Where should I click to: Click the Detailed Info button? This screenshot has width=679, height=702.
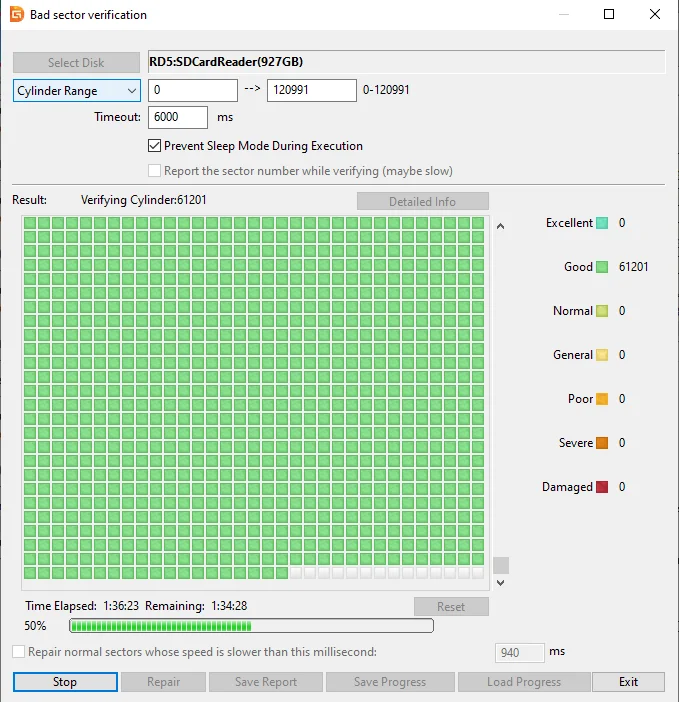tap(423, 201)
